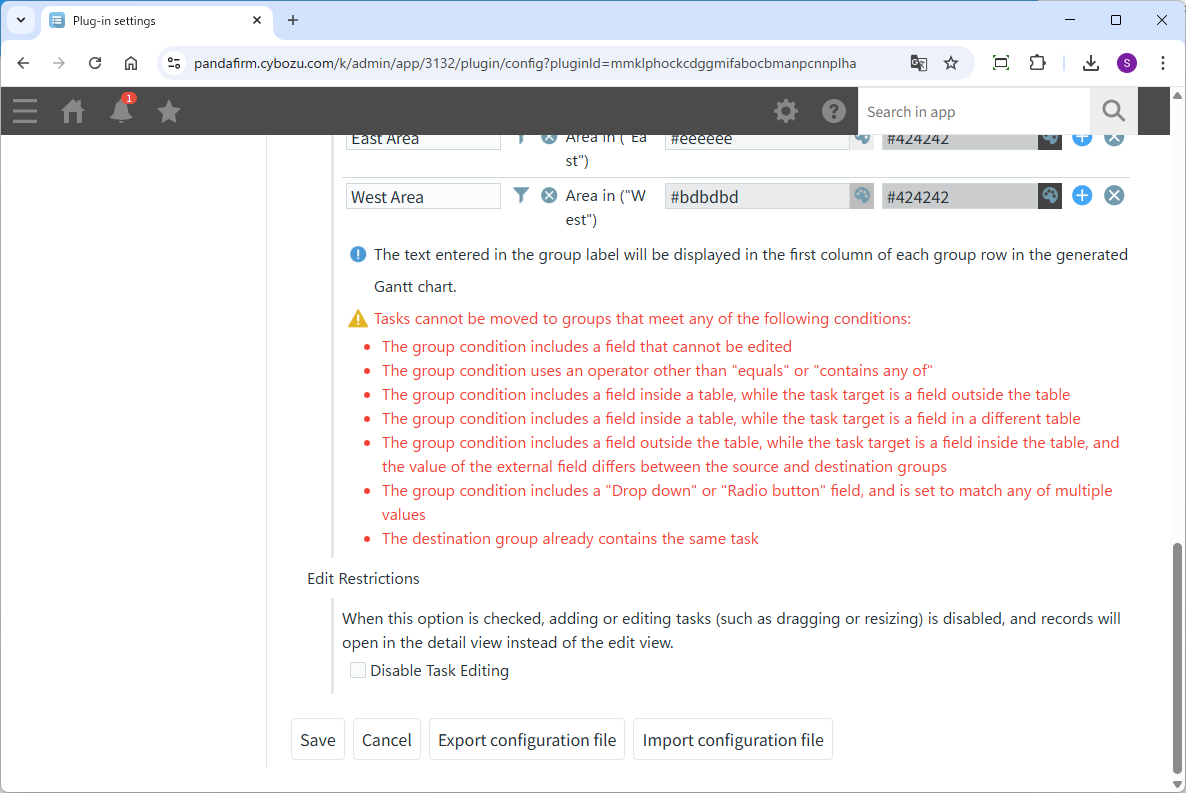Open the browser tab search dropdown
Screen dimensions: 1186x793
click(x=21, y=20)
